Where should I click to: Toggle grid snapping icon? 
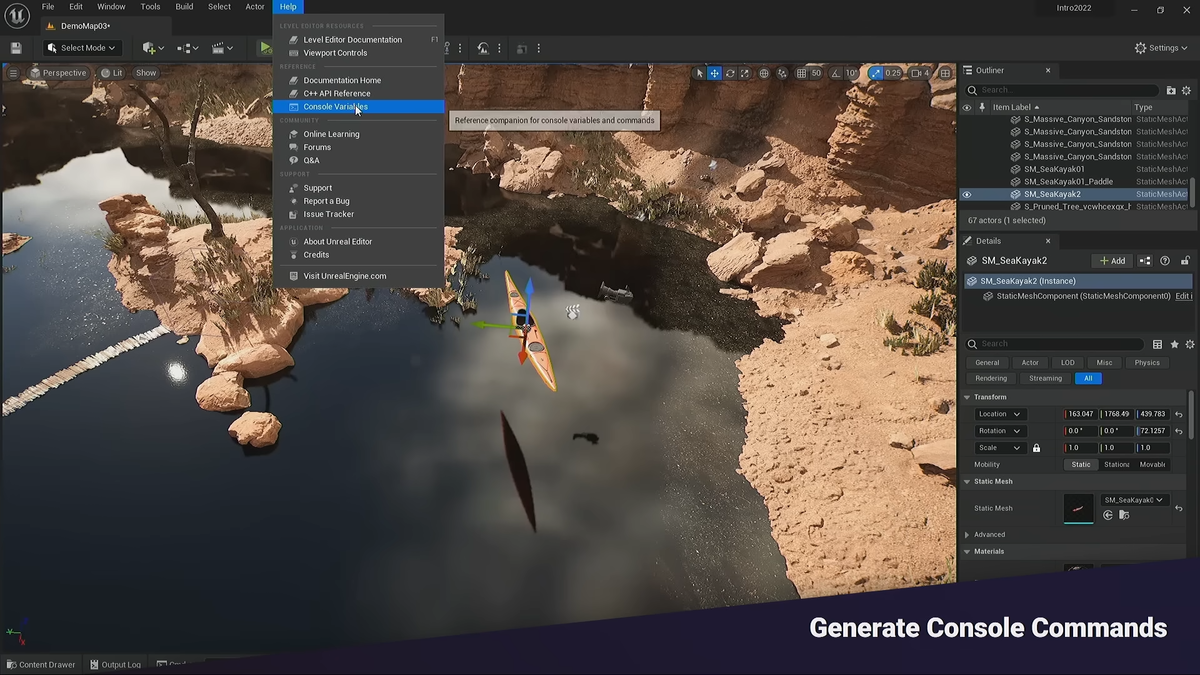801,73
